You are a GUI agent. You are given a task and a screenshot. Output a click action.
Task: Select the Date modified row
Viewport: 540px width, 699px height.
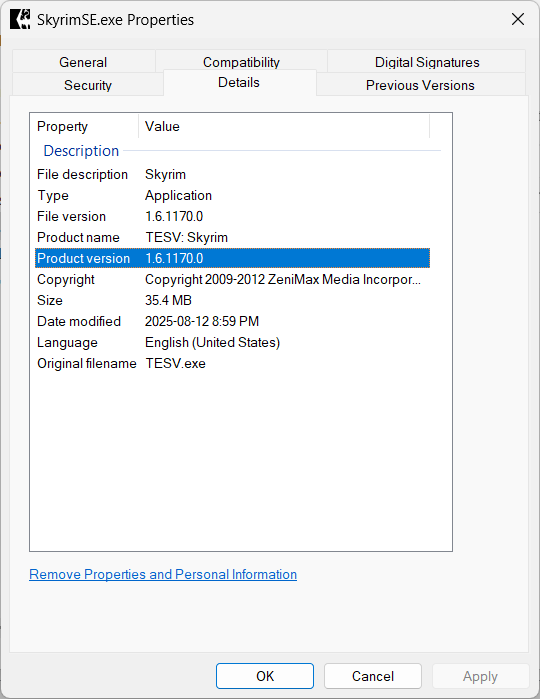[232, 321]
